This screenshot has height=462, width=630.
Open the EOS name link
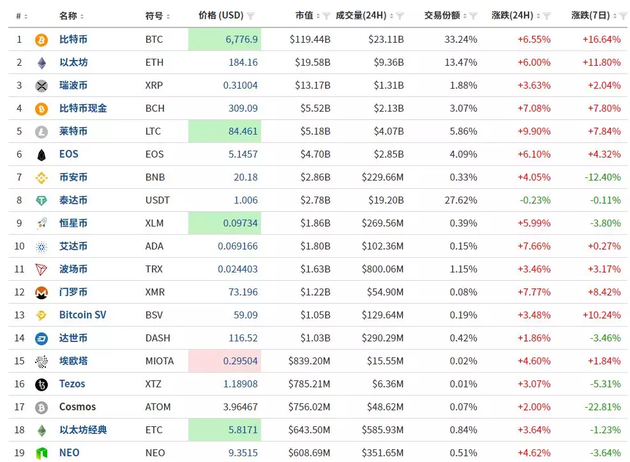pos(69,154)
